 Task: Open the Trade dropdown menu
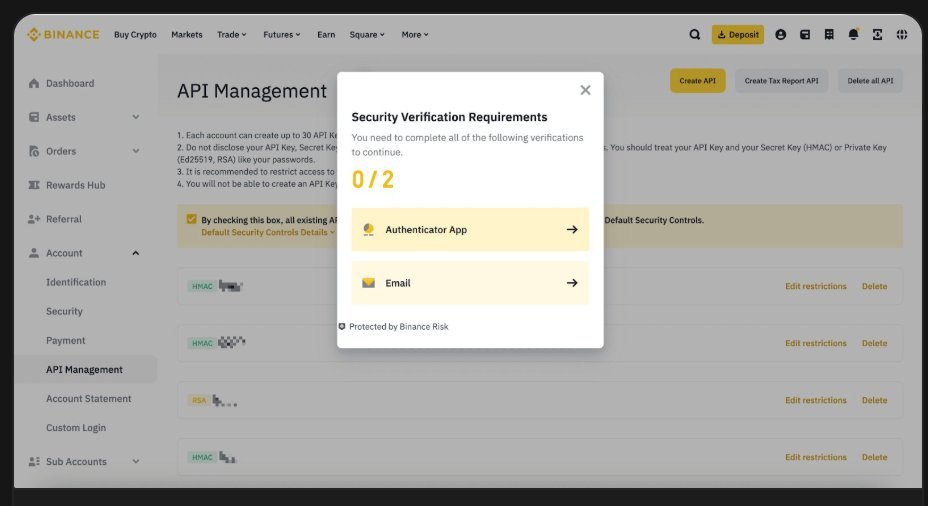point(231,34)
